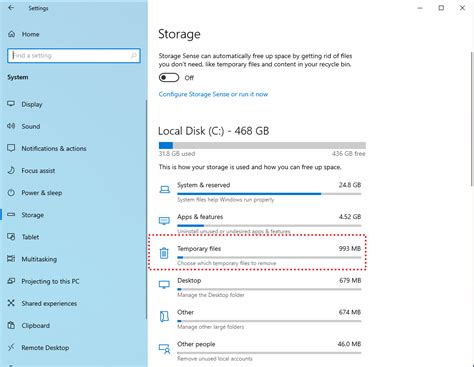
Task: Click the Display monitor icon
Action: (x=11, y=104)
